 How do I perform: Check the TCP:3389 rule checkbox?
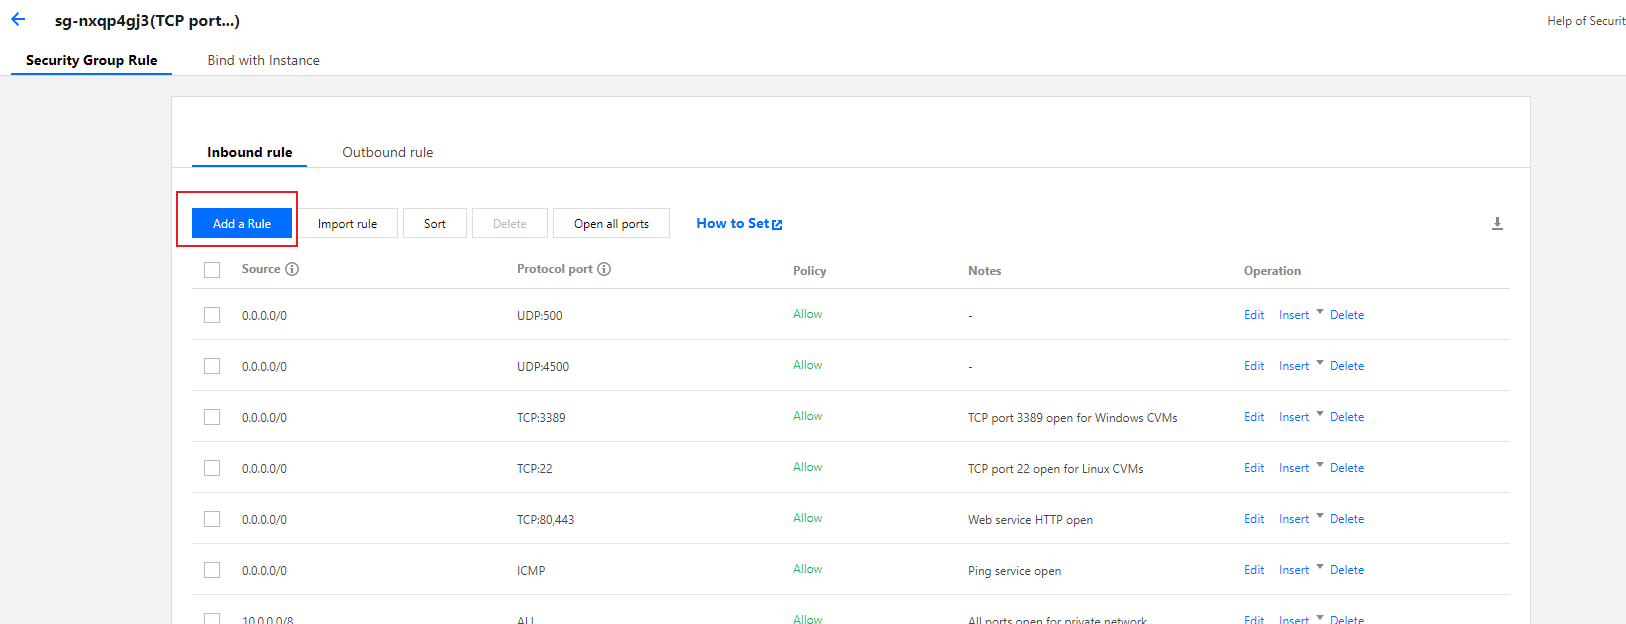point(212,417)
